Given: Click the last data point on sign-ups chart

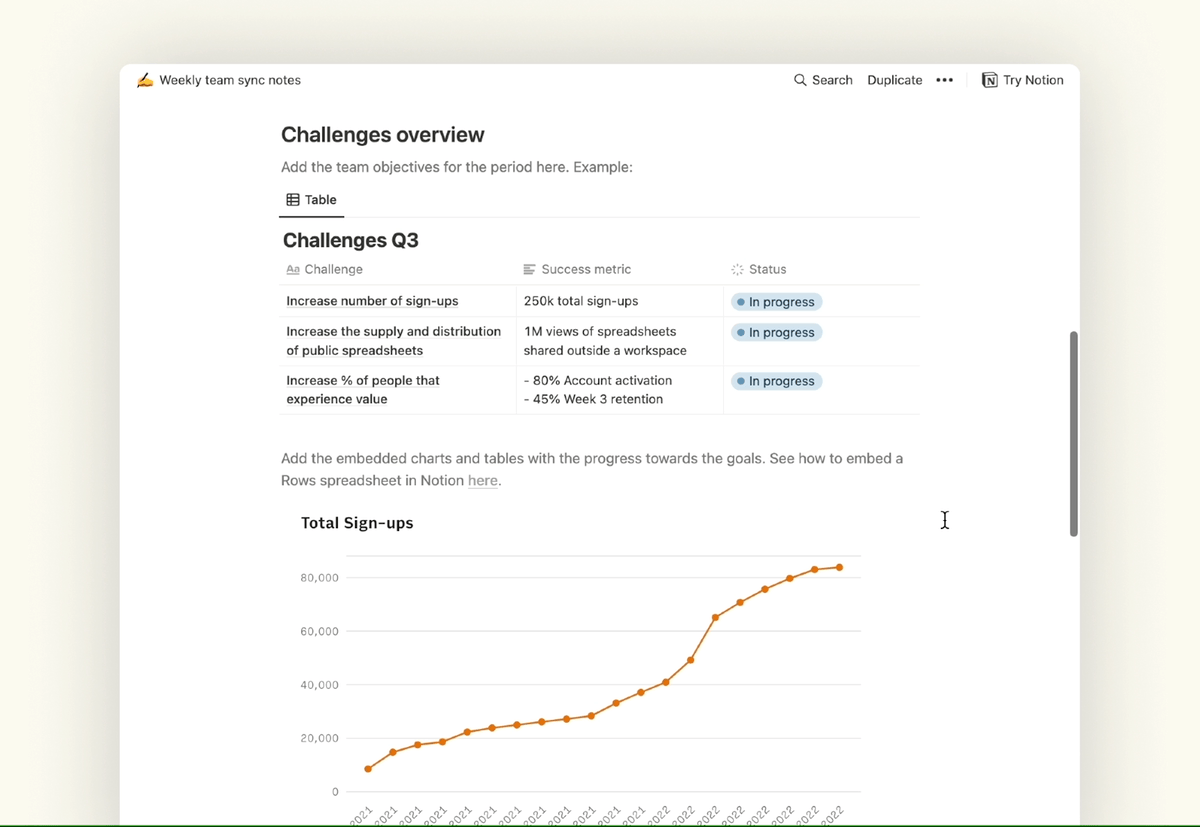Looking at the screenshot, I should (839, 567).
